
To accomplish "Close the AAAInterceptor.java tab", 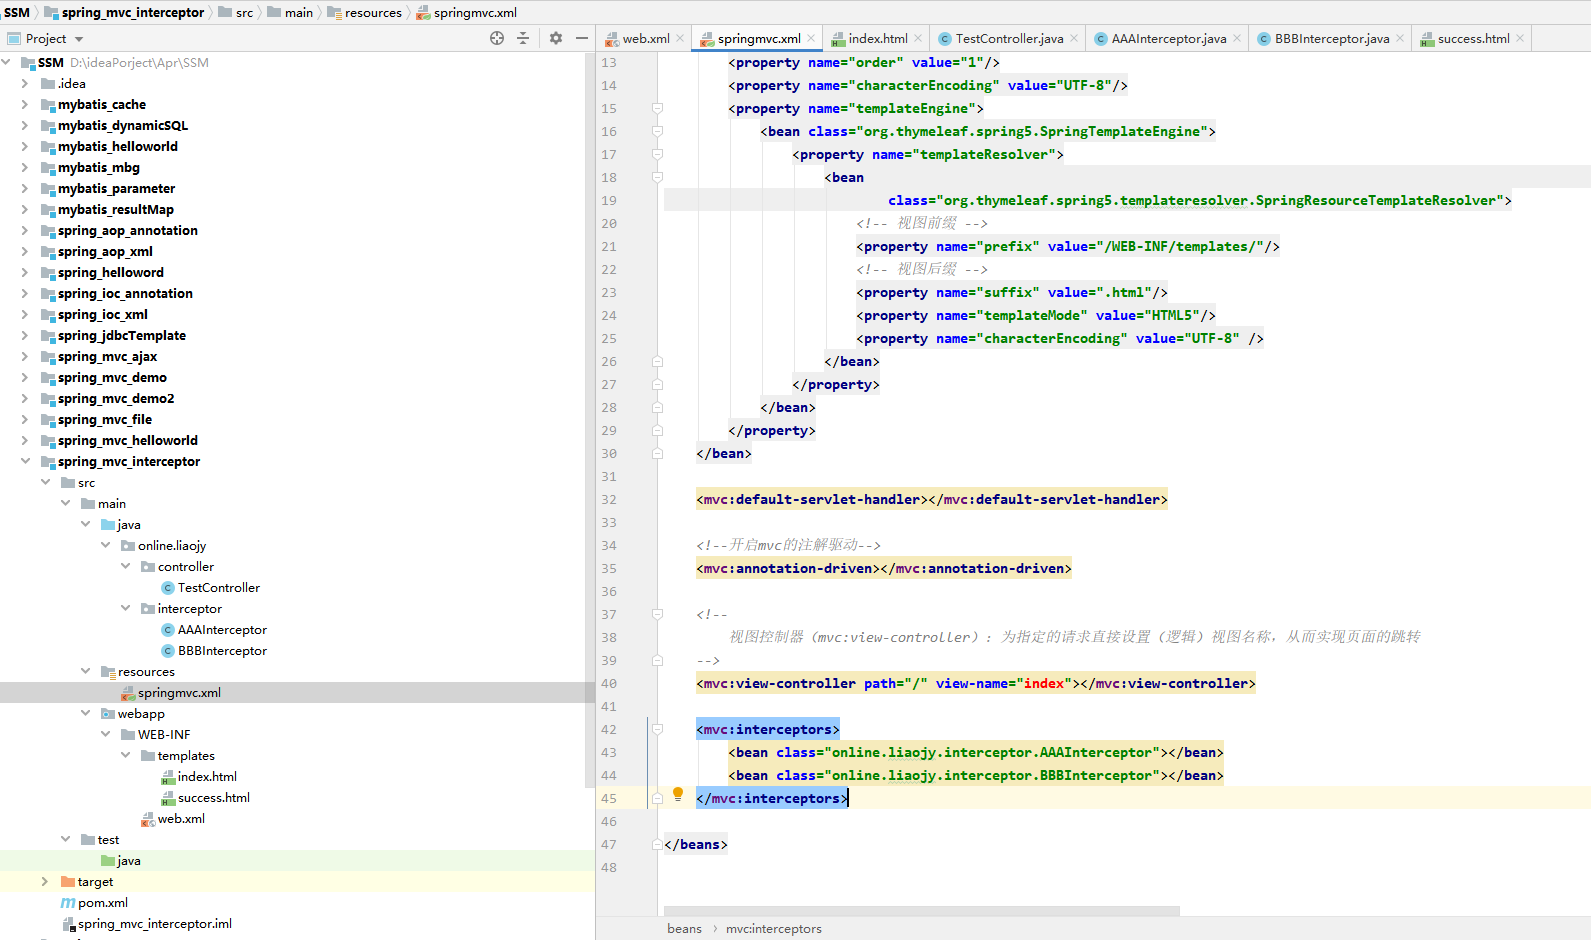I will (1237, 39).
